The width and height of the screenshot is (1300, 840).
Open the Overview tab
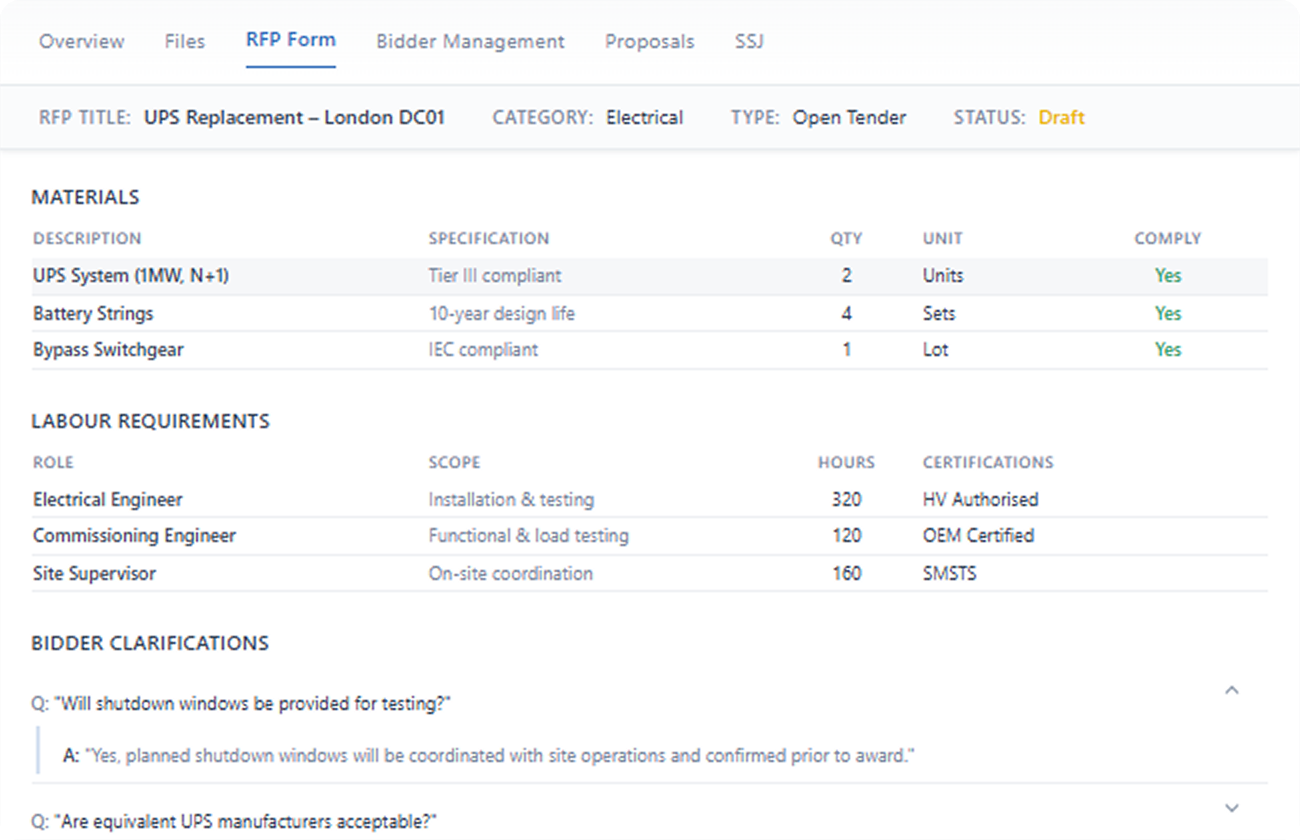pos(82,42)
